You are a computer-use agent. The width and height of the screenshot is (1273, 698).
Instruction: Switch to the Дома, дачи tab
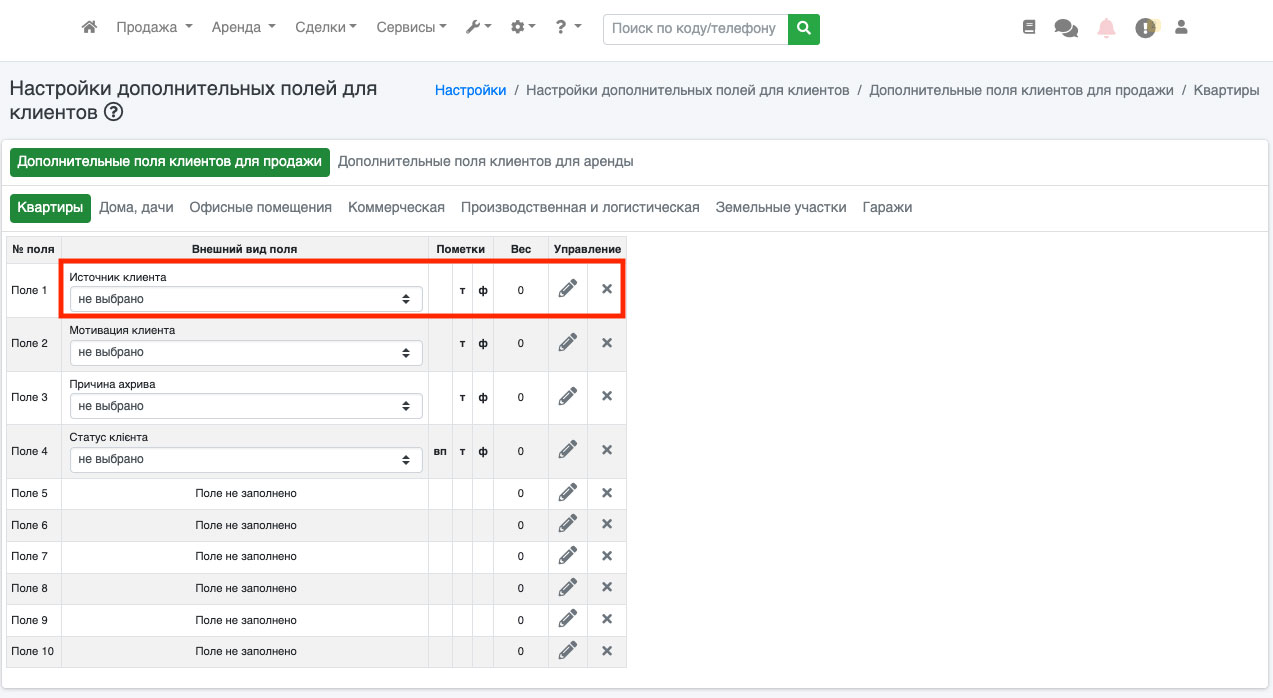tap(136, 207)
